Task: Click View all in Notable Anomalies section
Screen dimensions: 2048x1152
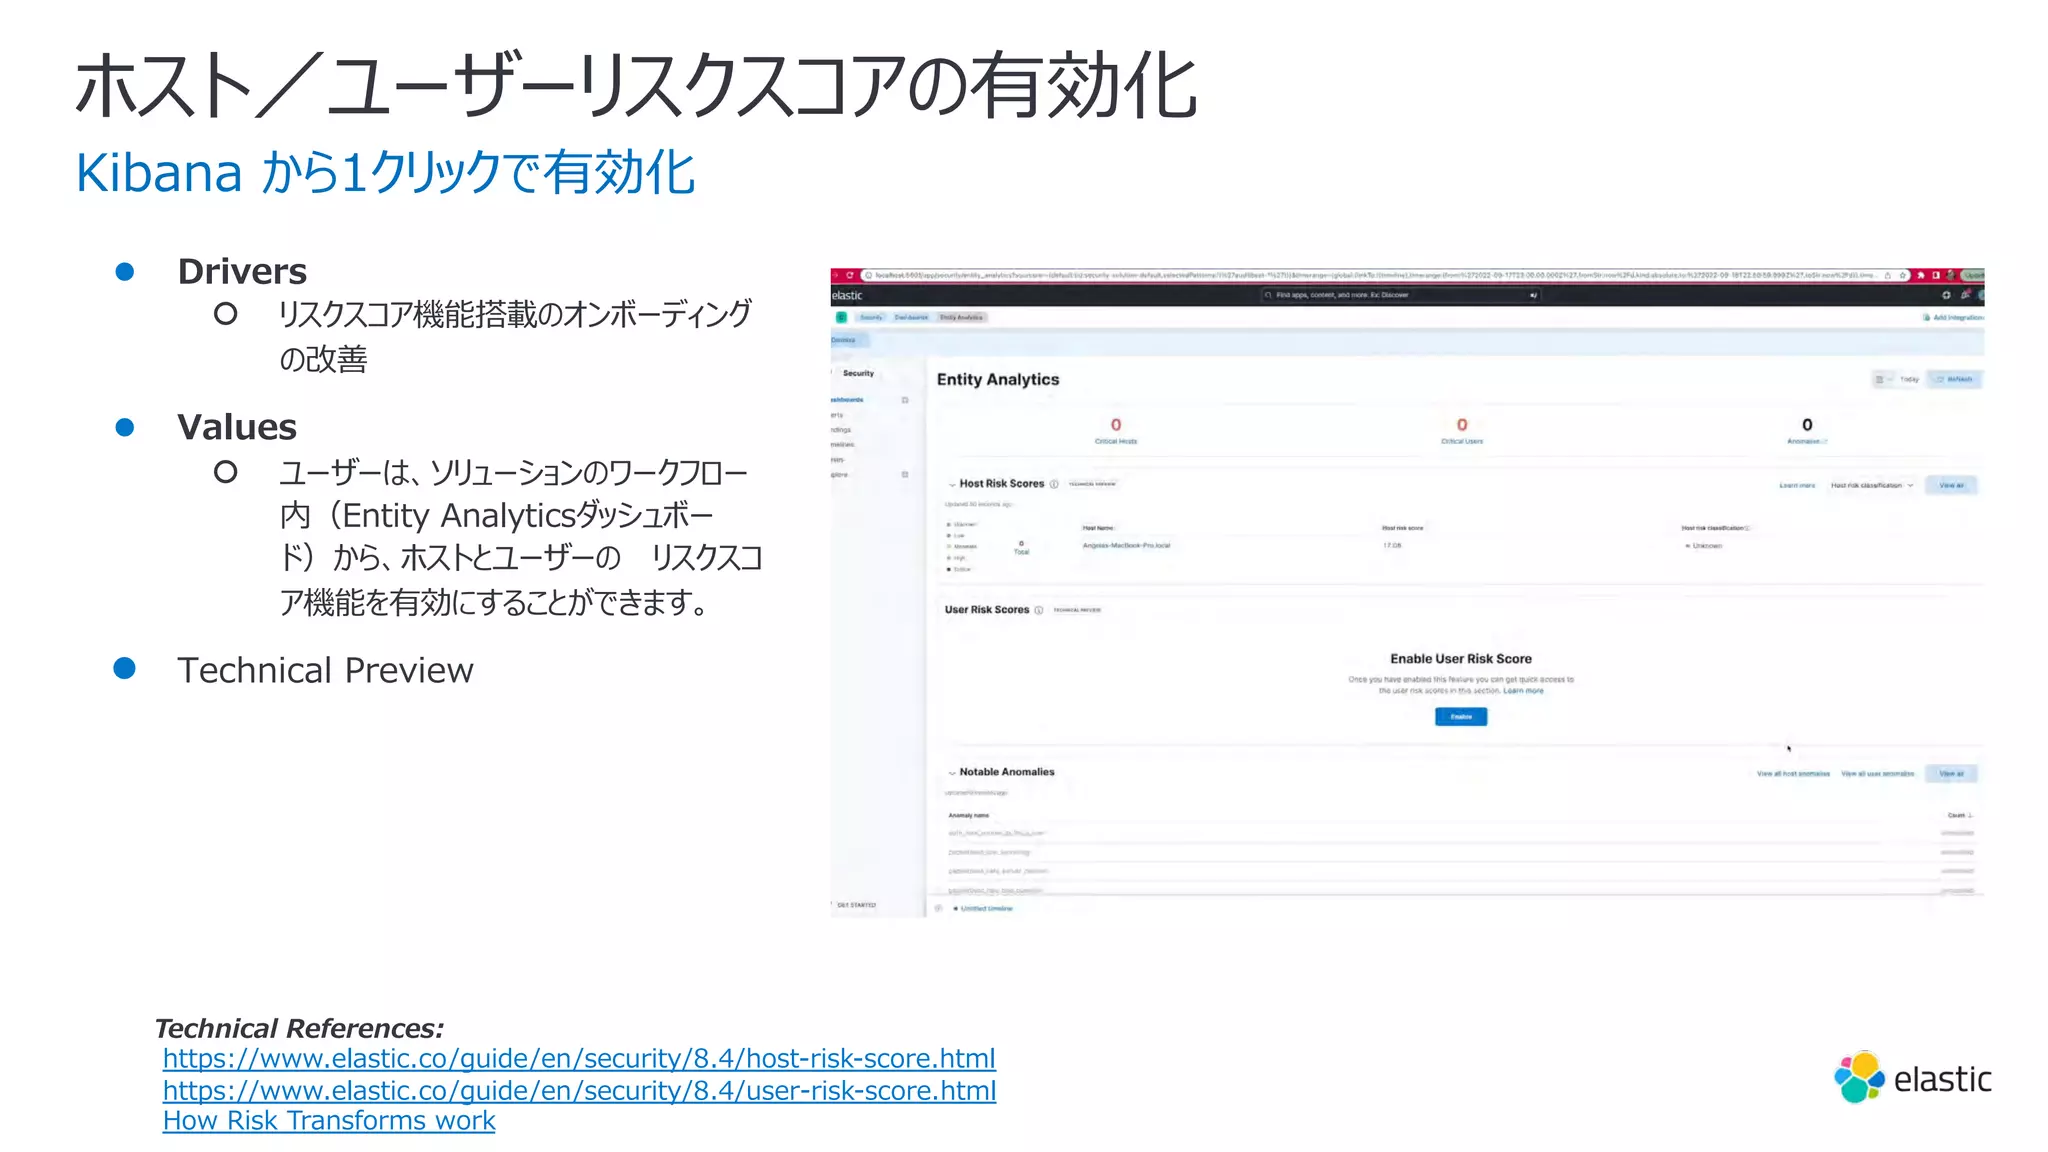Action: point(1952,773)
